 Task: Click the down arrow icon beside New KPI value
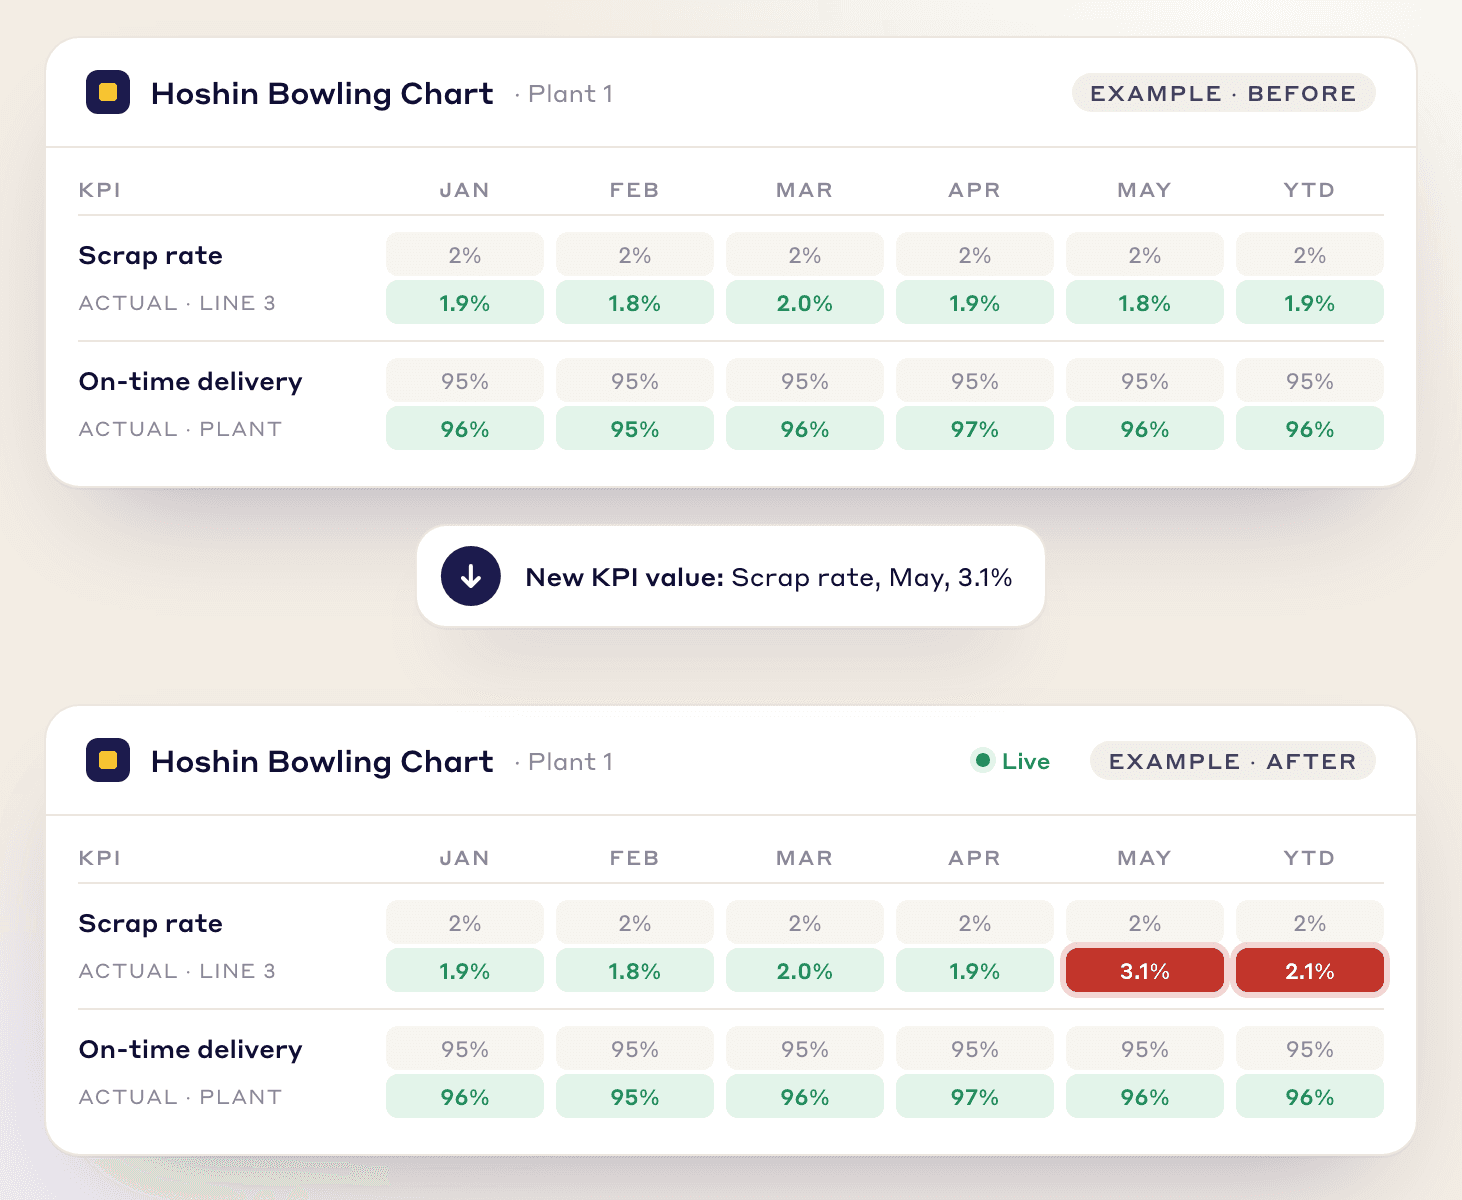coord(471,577)
